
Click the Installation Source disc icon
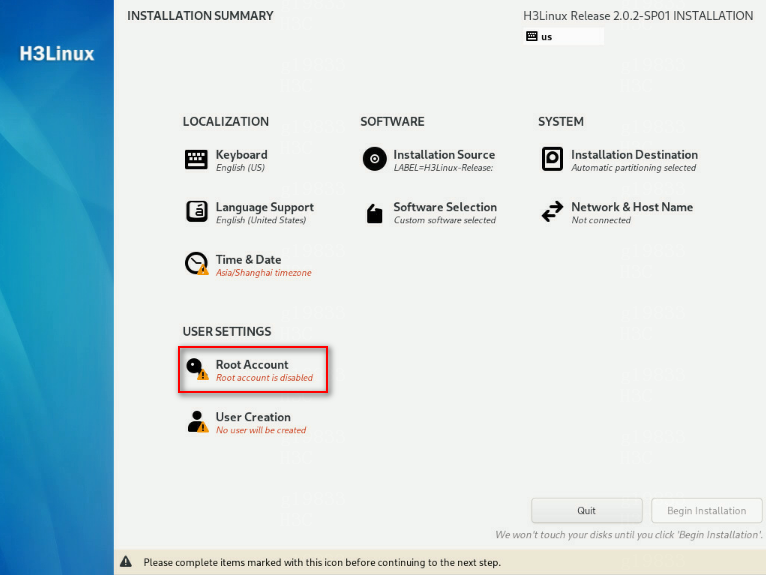point(375,159)
